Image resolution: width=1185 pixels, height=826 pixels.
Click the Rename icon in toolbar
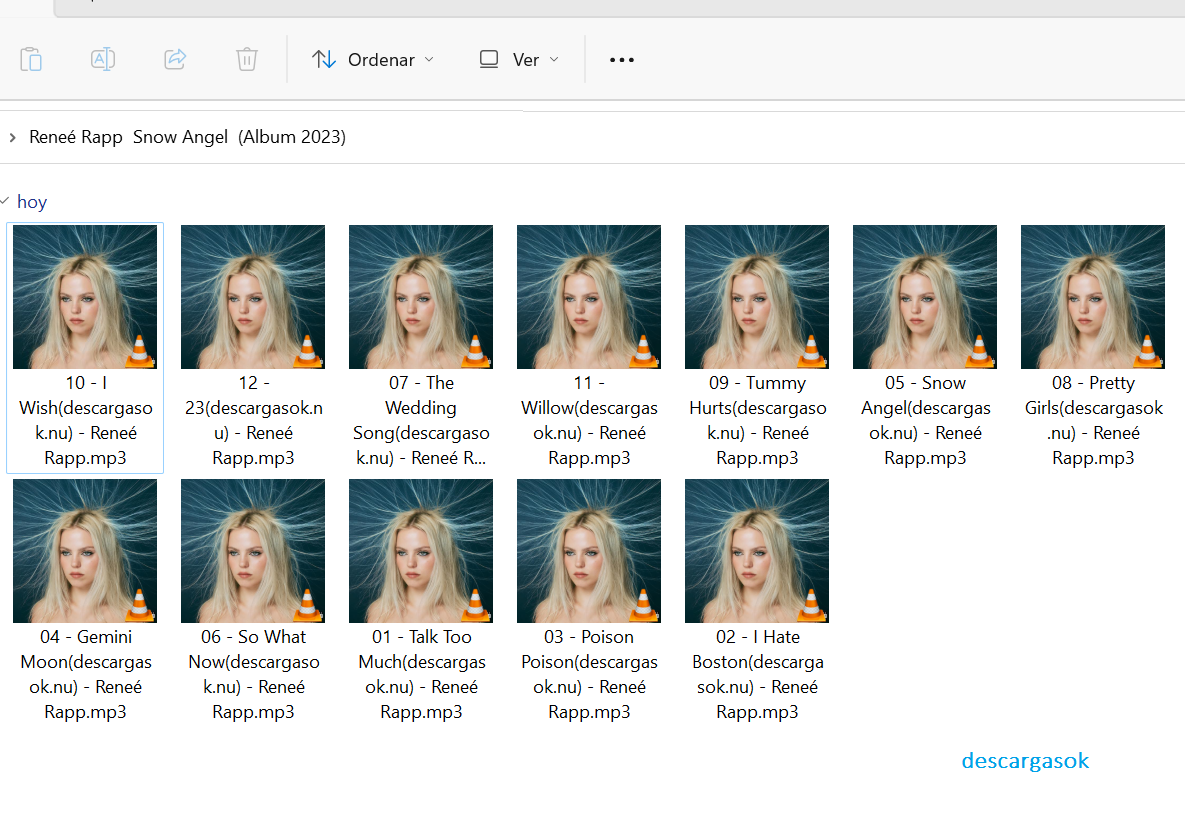(103, 59)
